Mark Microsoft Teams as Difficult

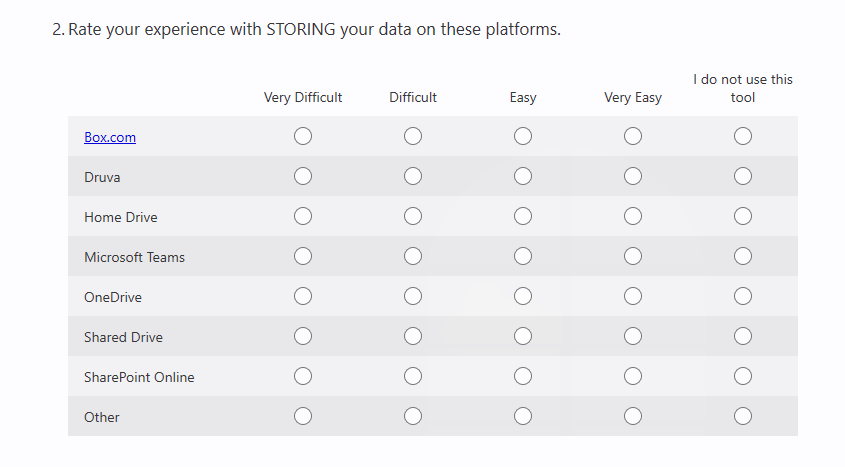click(x=413, y=256)
